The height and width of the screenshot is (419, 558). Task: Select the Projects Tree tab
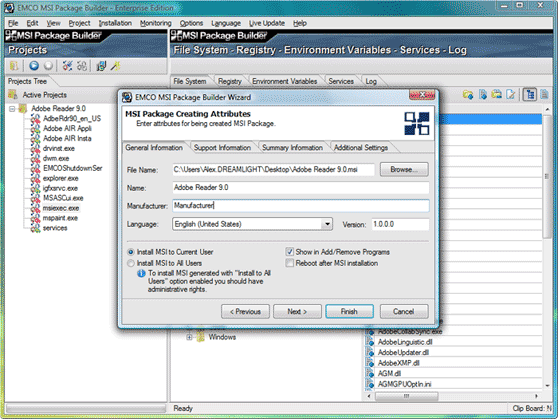coord(27,81)
